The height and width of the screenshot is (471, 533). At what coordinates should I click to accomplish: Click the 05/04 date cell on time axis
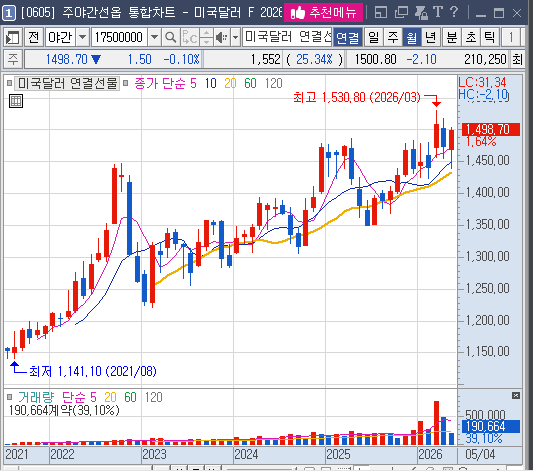coord(480,454)
